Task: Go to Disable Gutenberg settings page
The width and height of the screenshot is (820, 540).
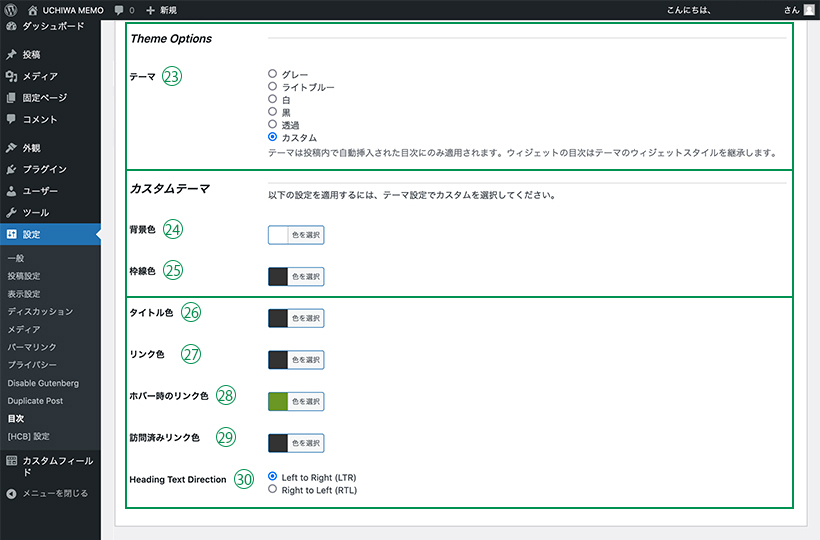Action: pos(42,383)
